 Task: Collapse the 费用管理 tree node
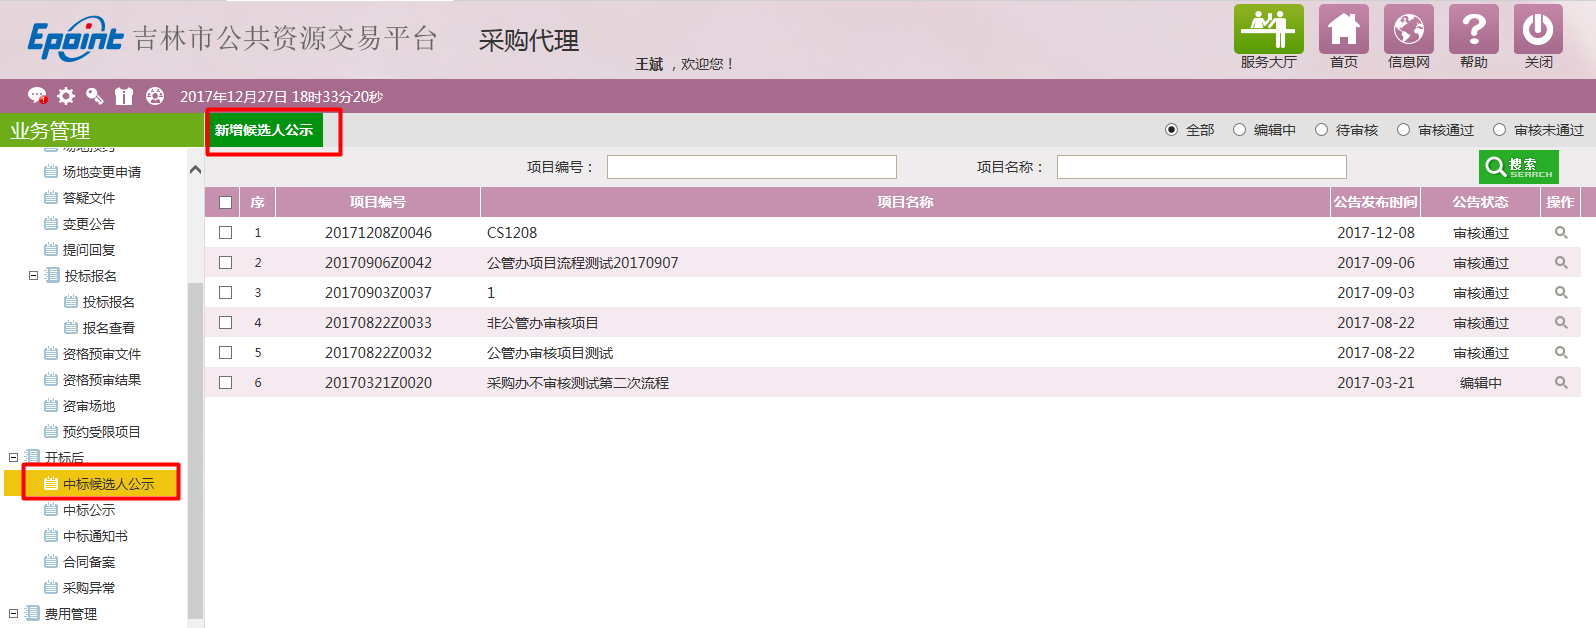click(x=14, y=614)
